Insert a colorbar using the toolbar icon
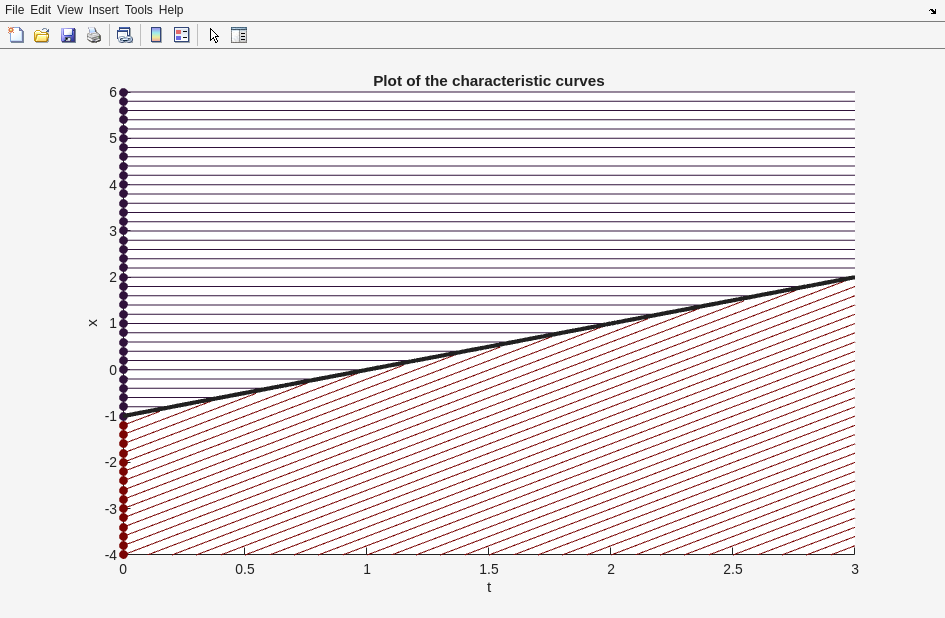The height and width of the screenshot is (618, 945). [x=156, y=35]
